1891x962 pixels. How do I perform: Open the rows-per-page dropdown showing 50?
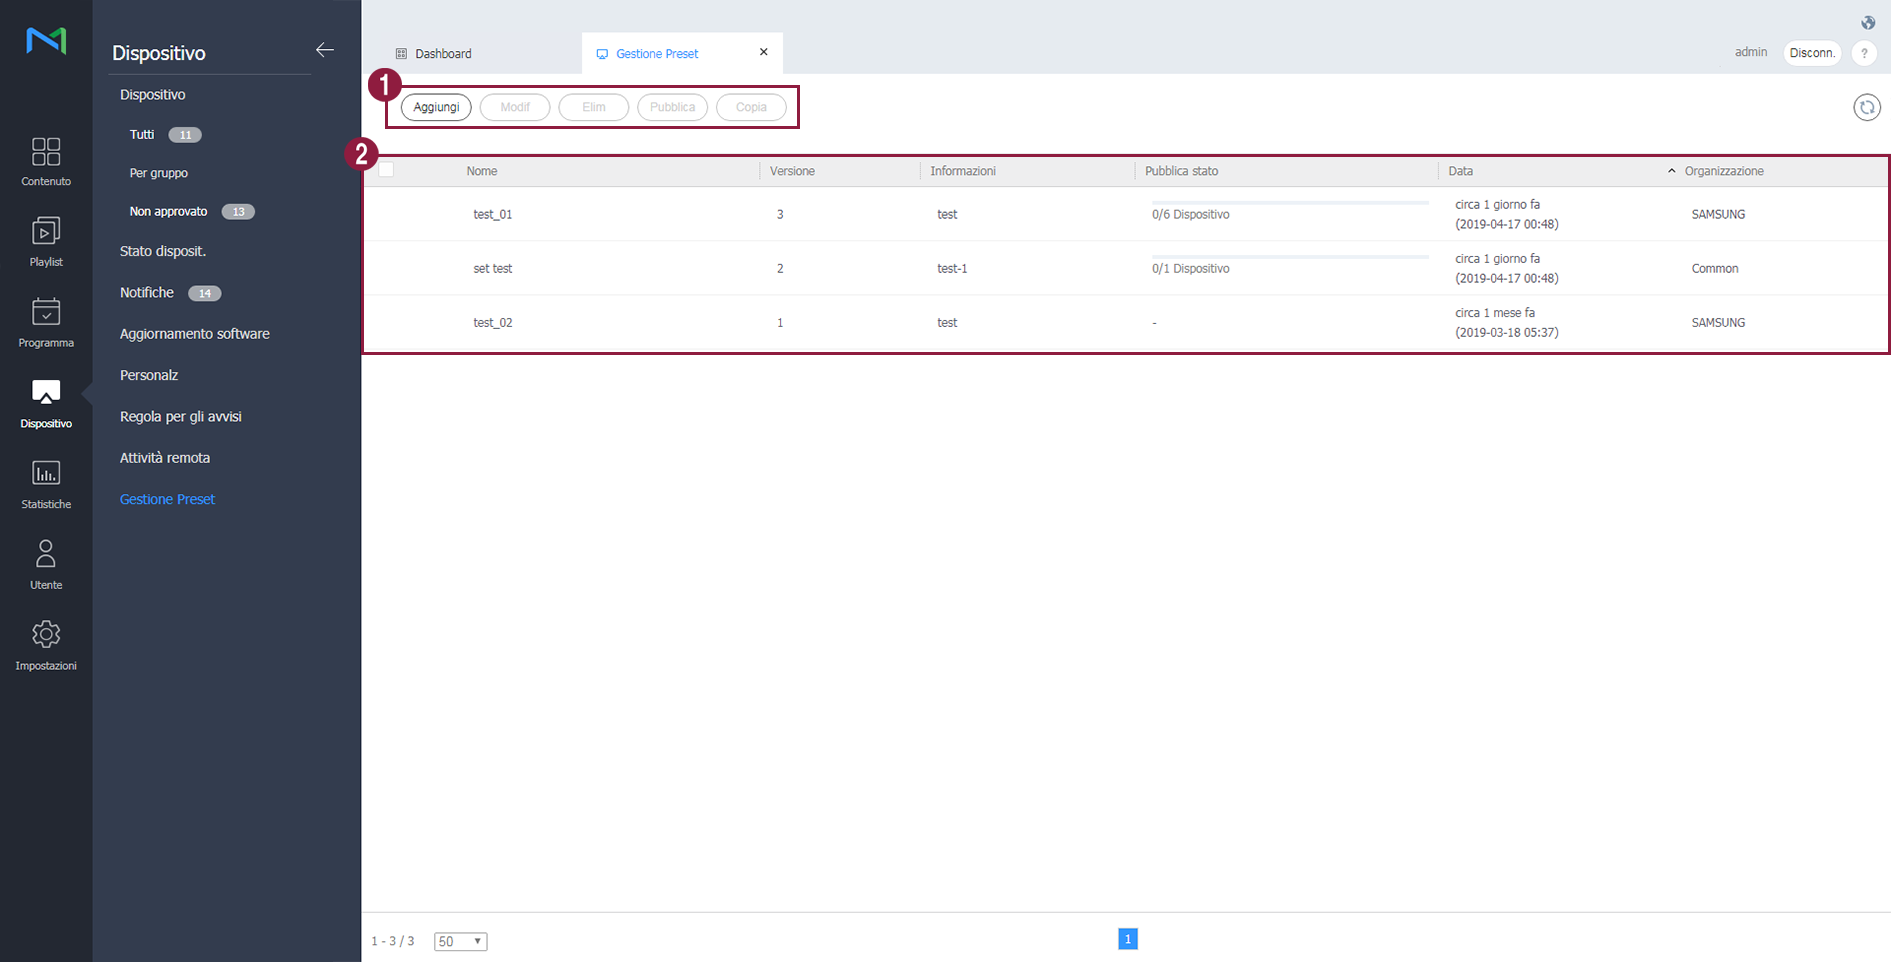(x=460, y=941)
